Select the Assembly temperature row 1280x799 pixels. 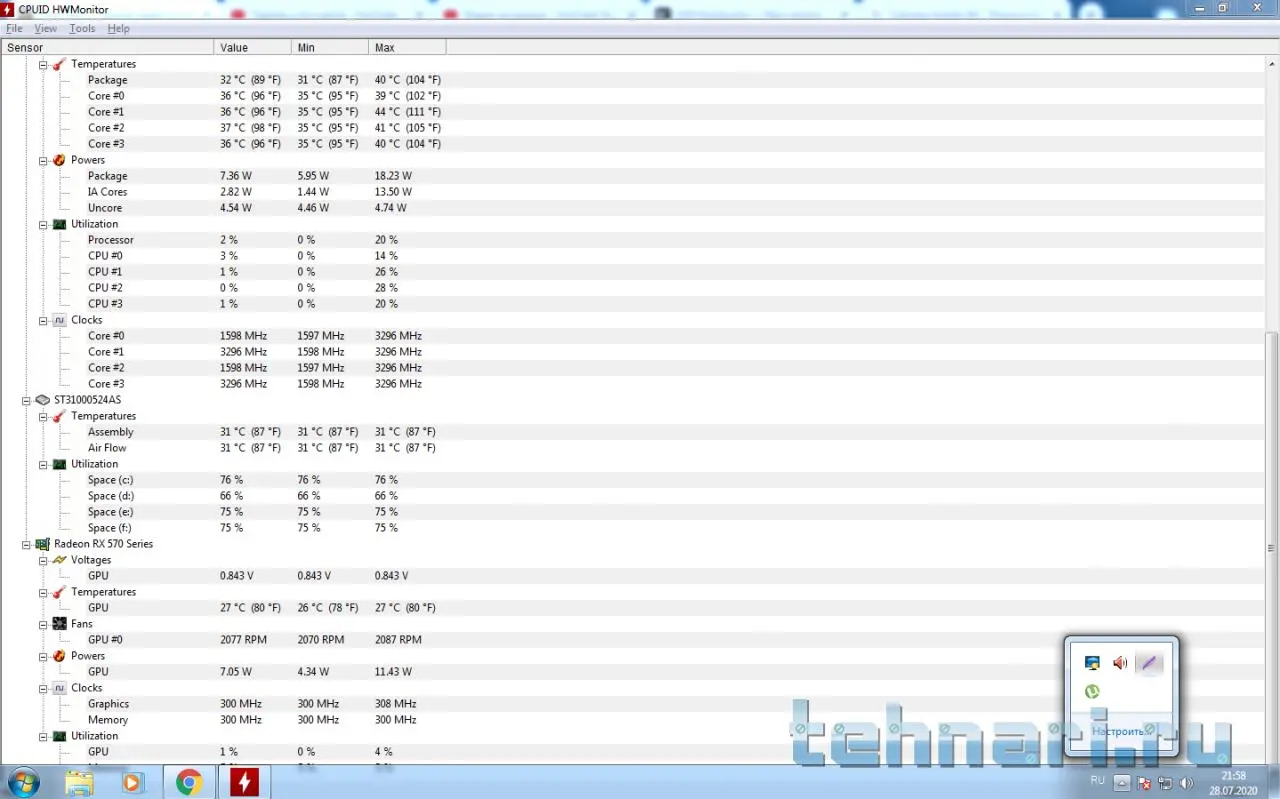(x=632, y=432)
